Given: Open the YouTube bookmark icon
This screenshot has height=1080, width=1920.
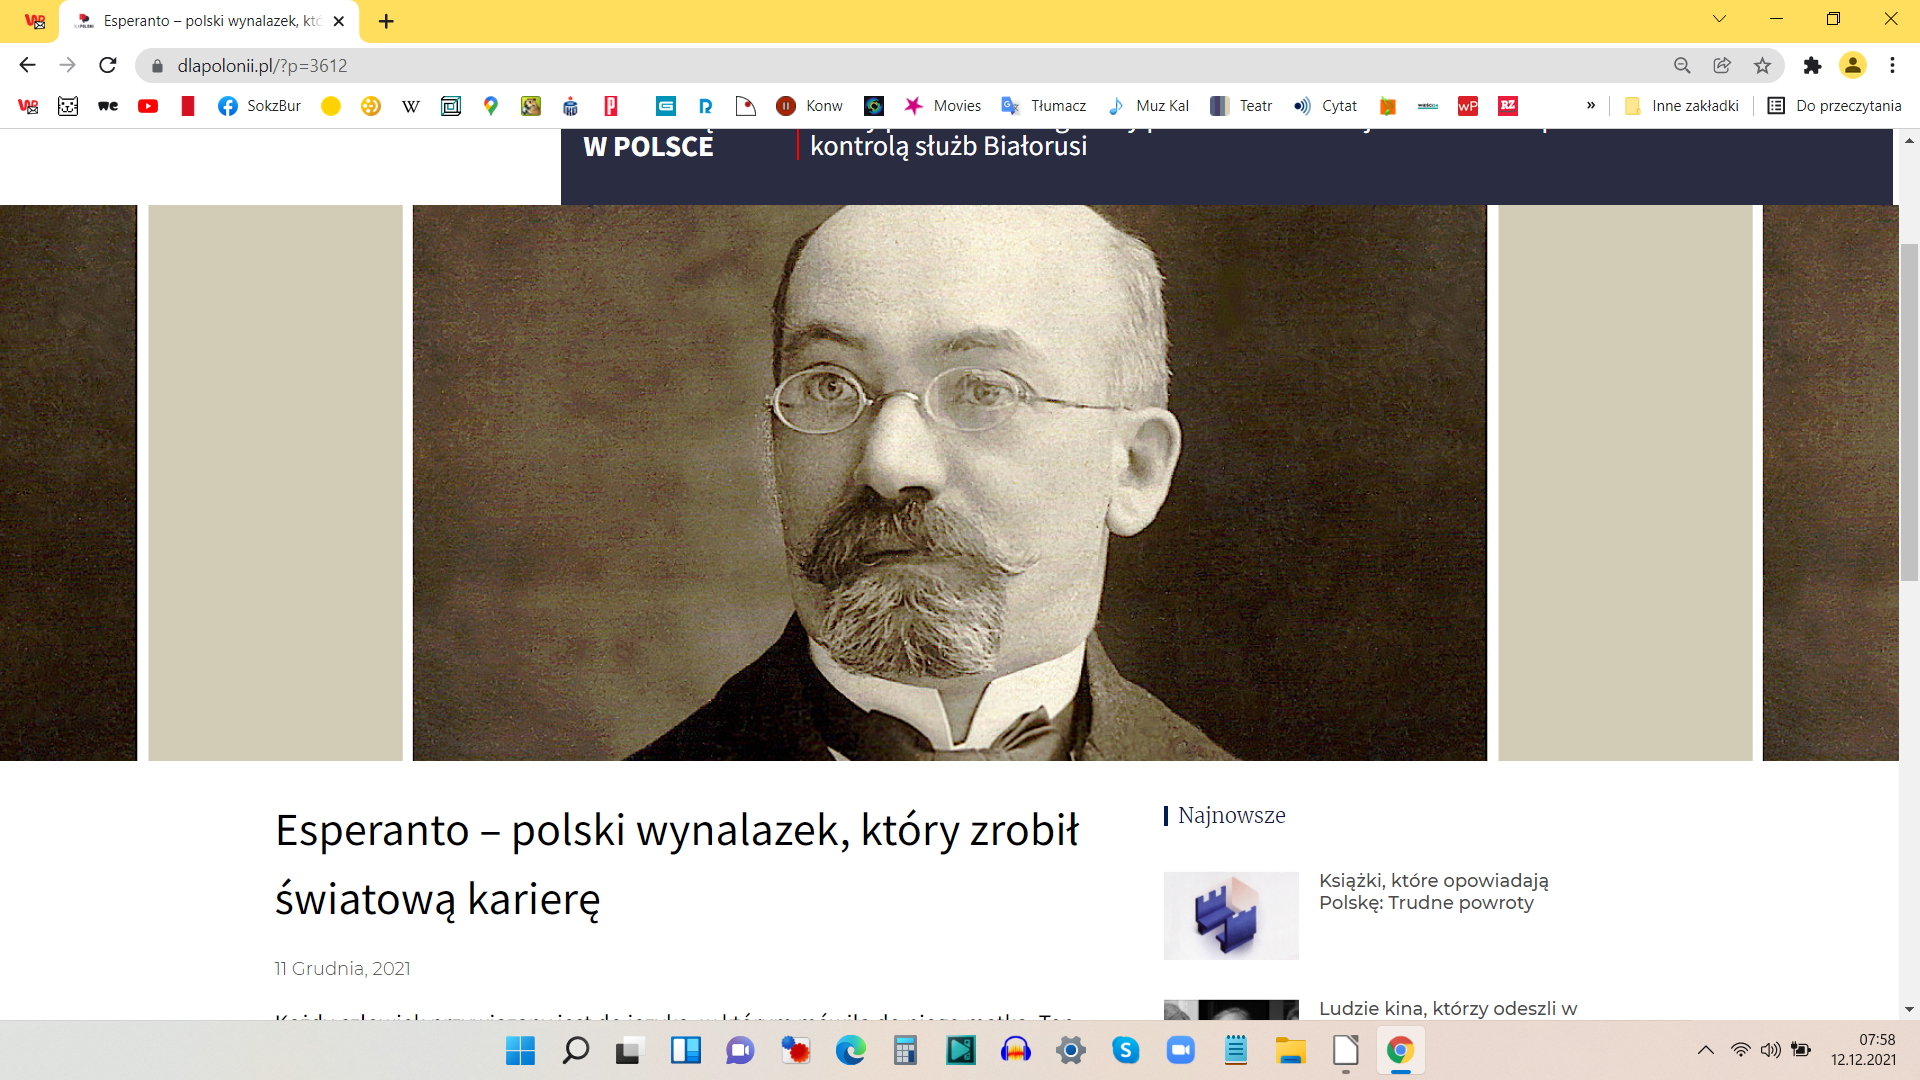Looking at the screenshot, I should point(148,106).
